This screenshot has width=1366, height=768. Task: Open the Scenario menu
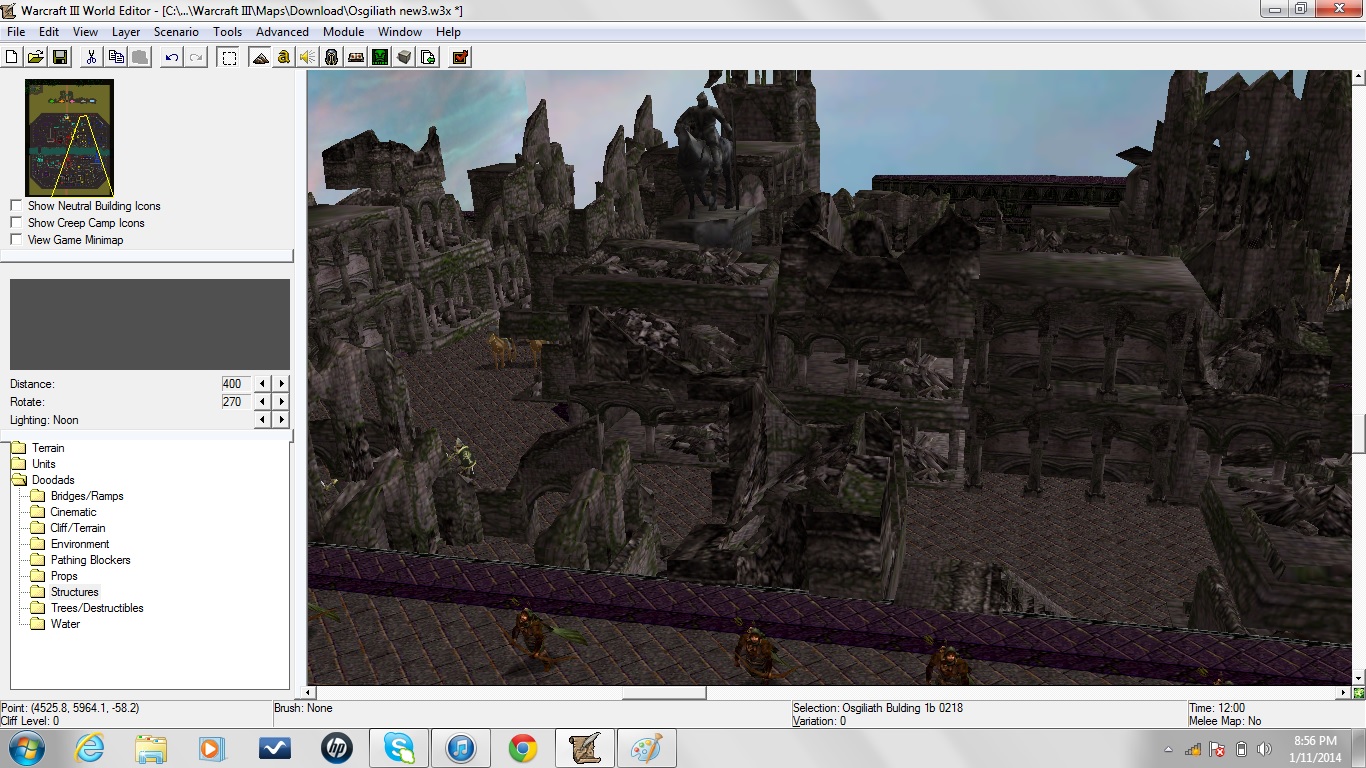pyautogui.click(x=176, y=32)
